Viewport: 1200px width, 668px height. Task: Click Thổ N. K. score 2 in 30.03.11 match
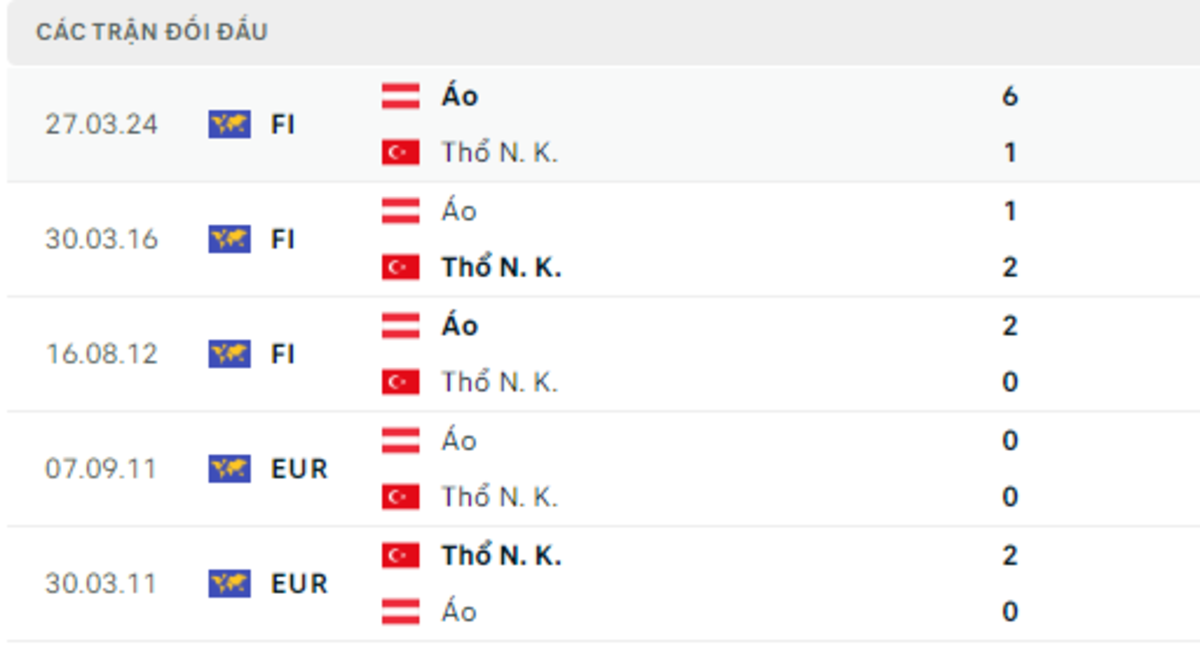[x=1009, y=555]
